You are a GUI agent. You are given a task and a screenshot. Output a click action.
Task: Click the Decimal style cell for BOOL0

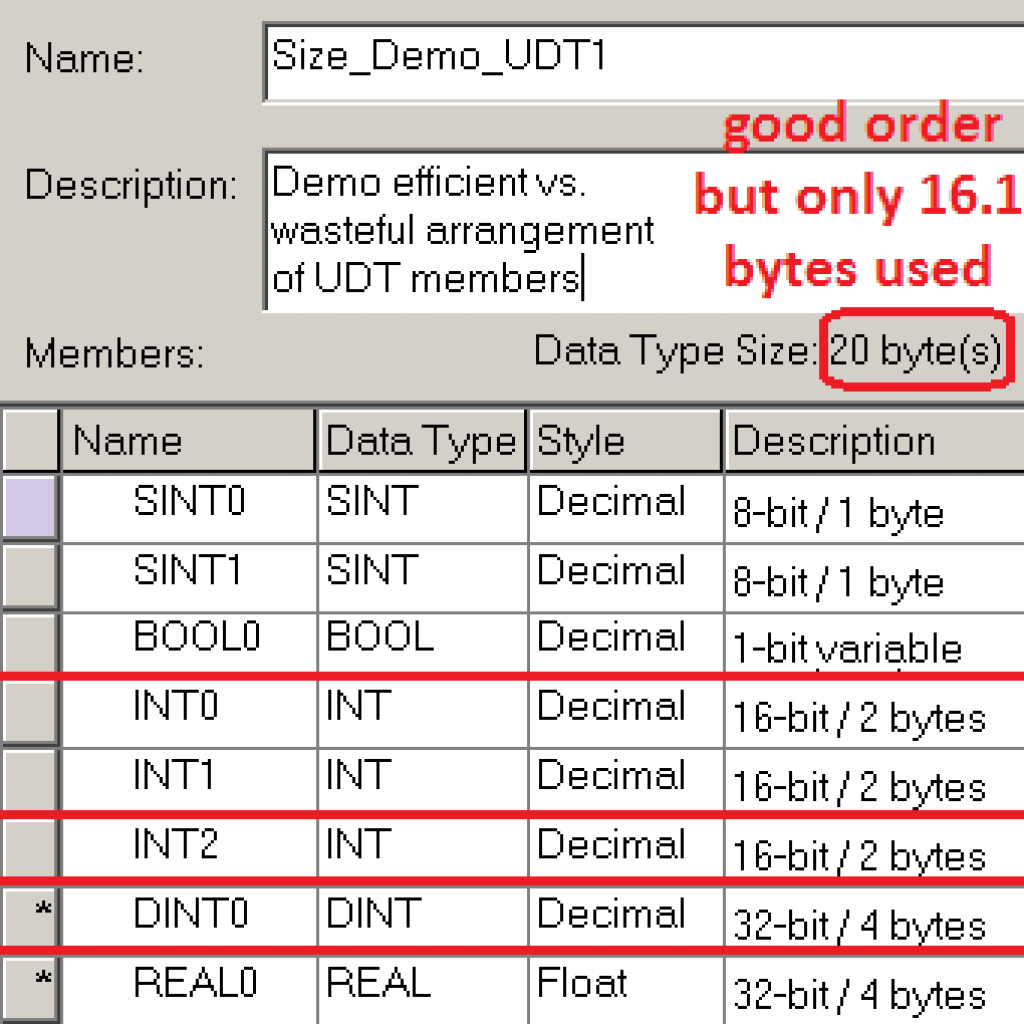(x=626, y=643)
